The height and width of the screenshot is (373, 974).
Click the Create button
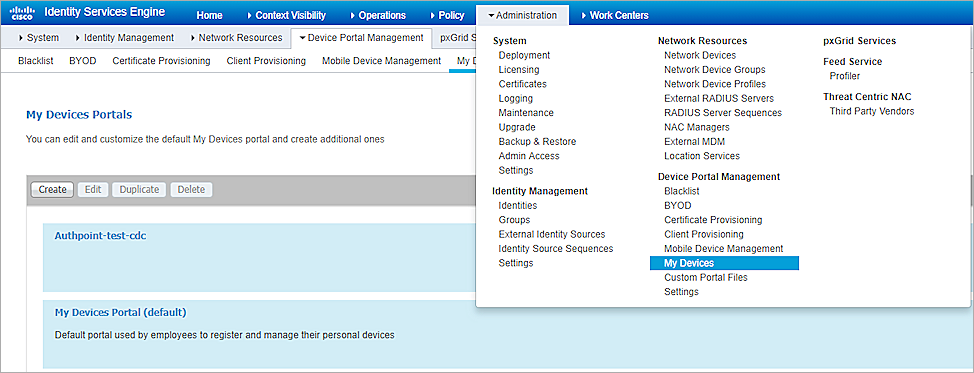[x=52, y=190]
